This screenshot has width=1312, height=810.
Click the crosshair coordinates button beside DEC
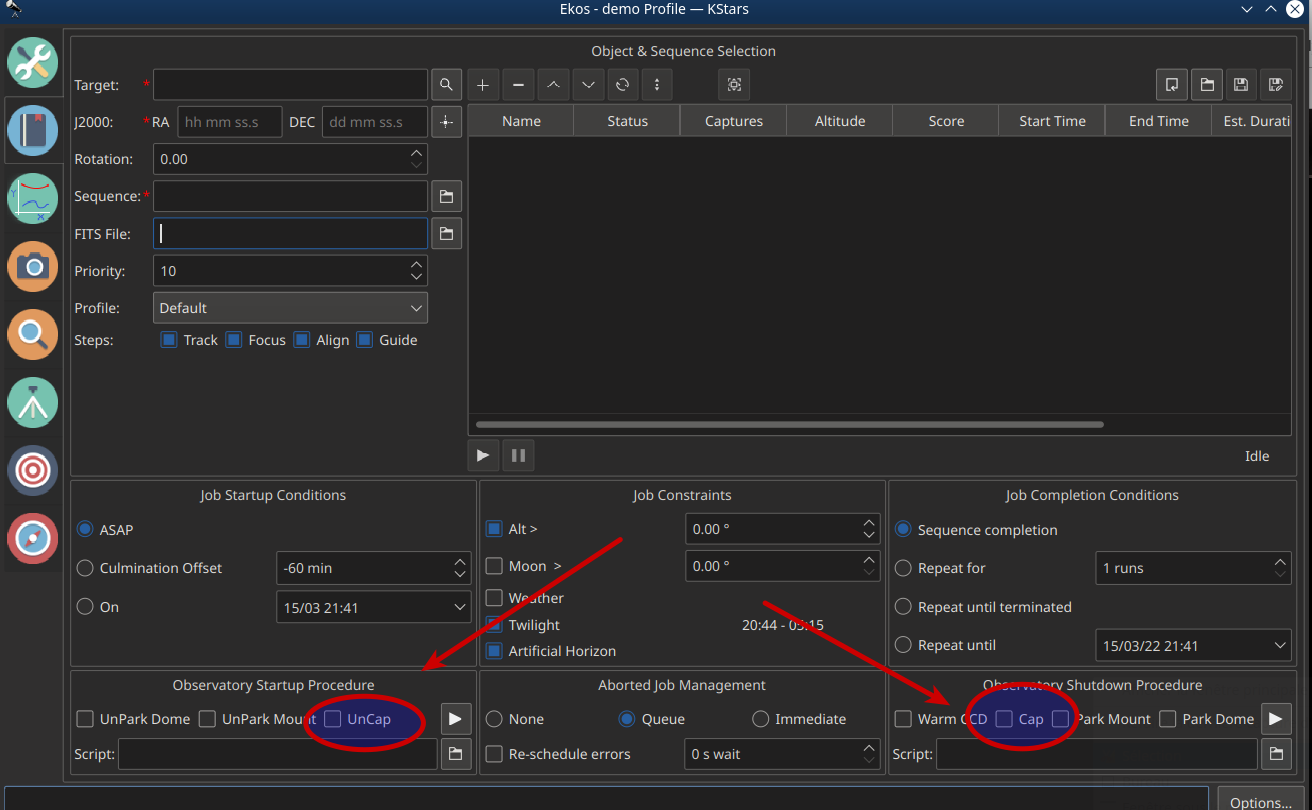pyautogui.click(x=446, y=122)
